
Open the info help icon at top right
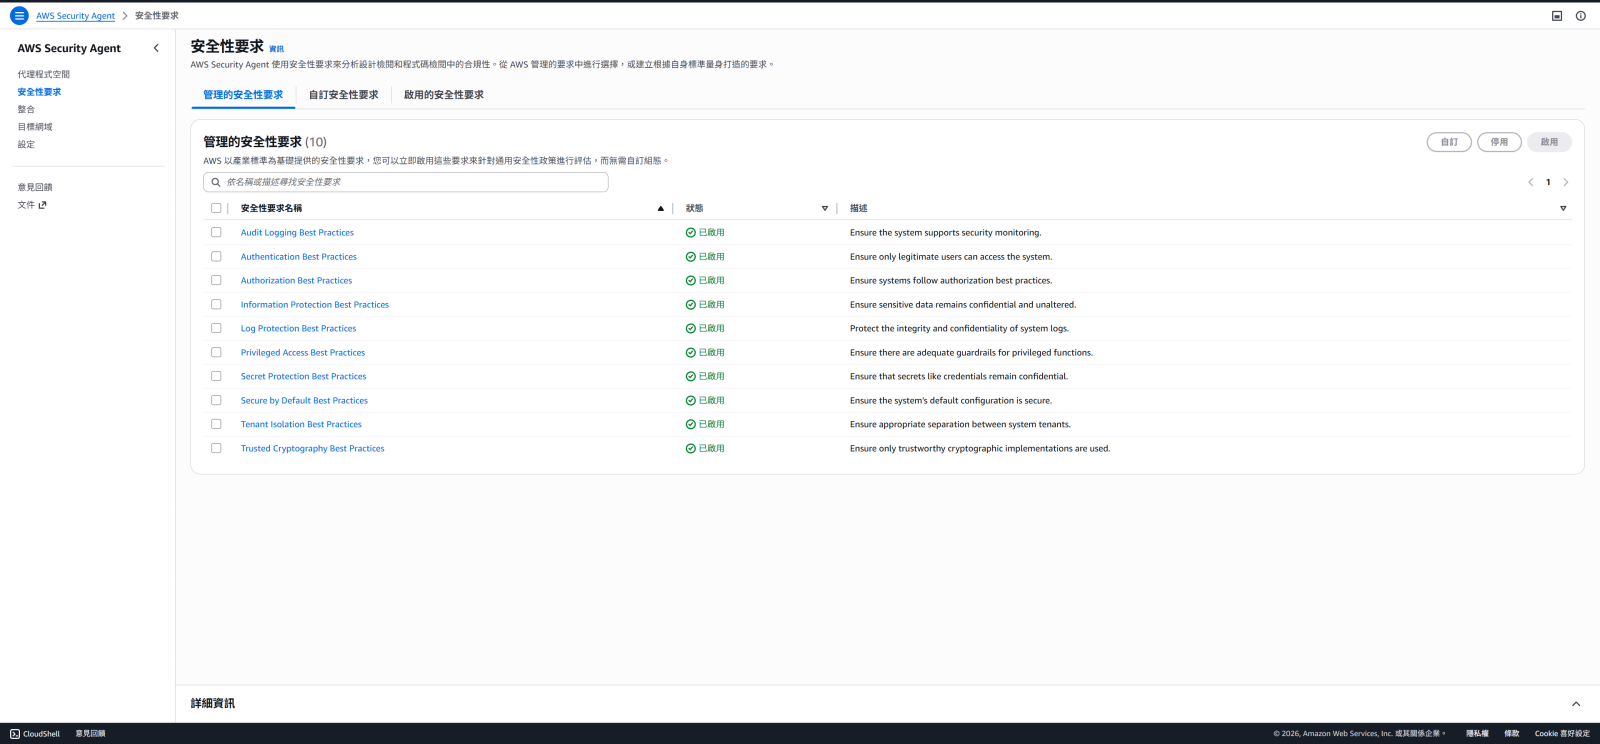[1581, 16]
